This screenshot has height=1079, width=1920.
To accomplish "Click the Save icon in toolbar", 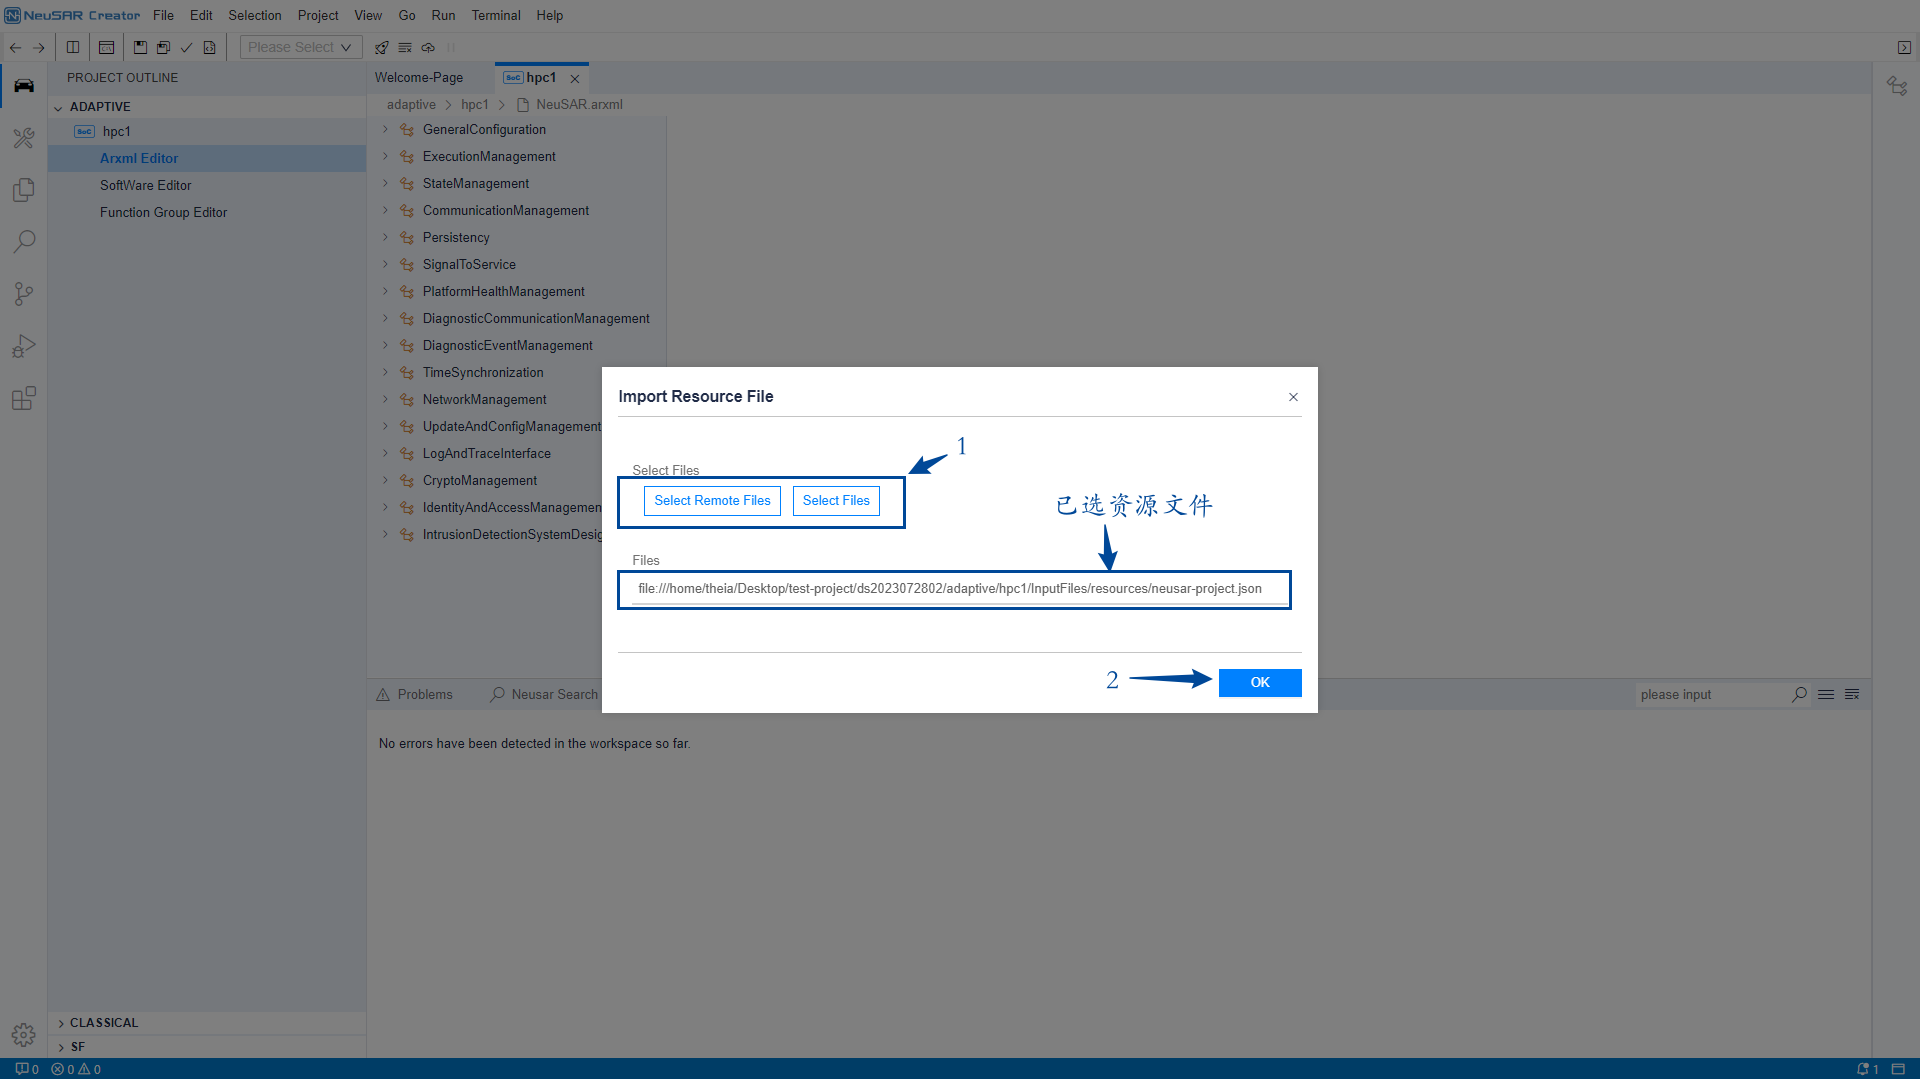I will (140, 47).
